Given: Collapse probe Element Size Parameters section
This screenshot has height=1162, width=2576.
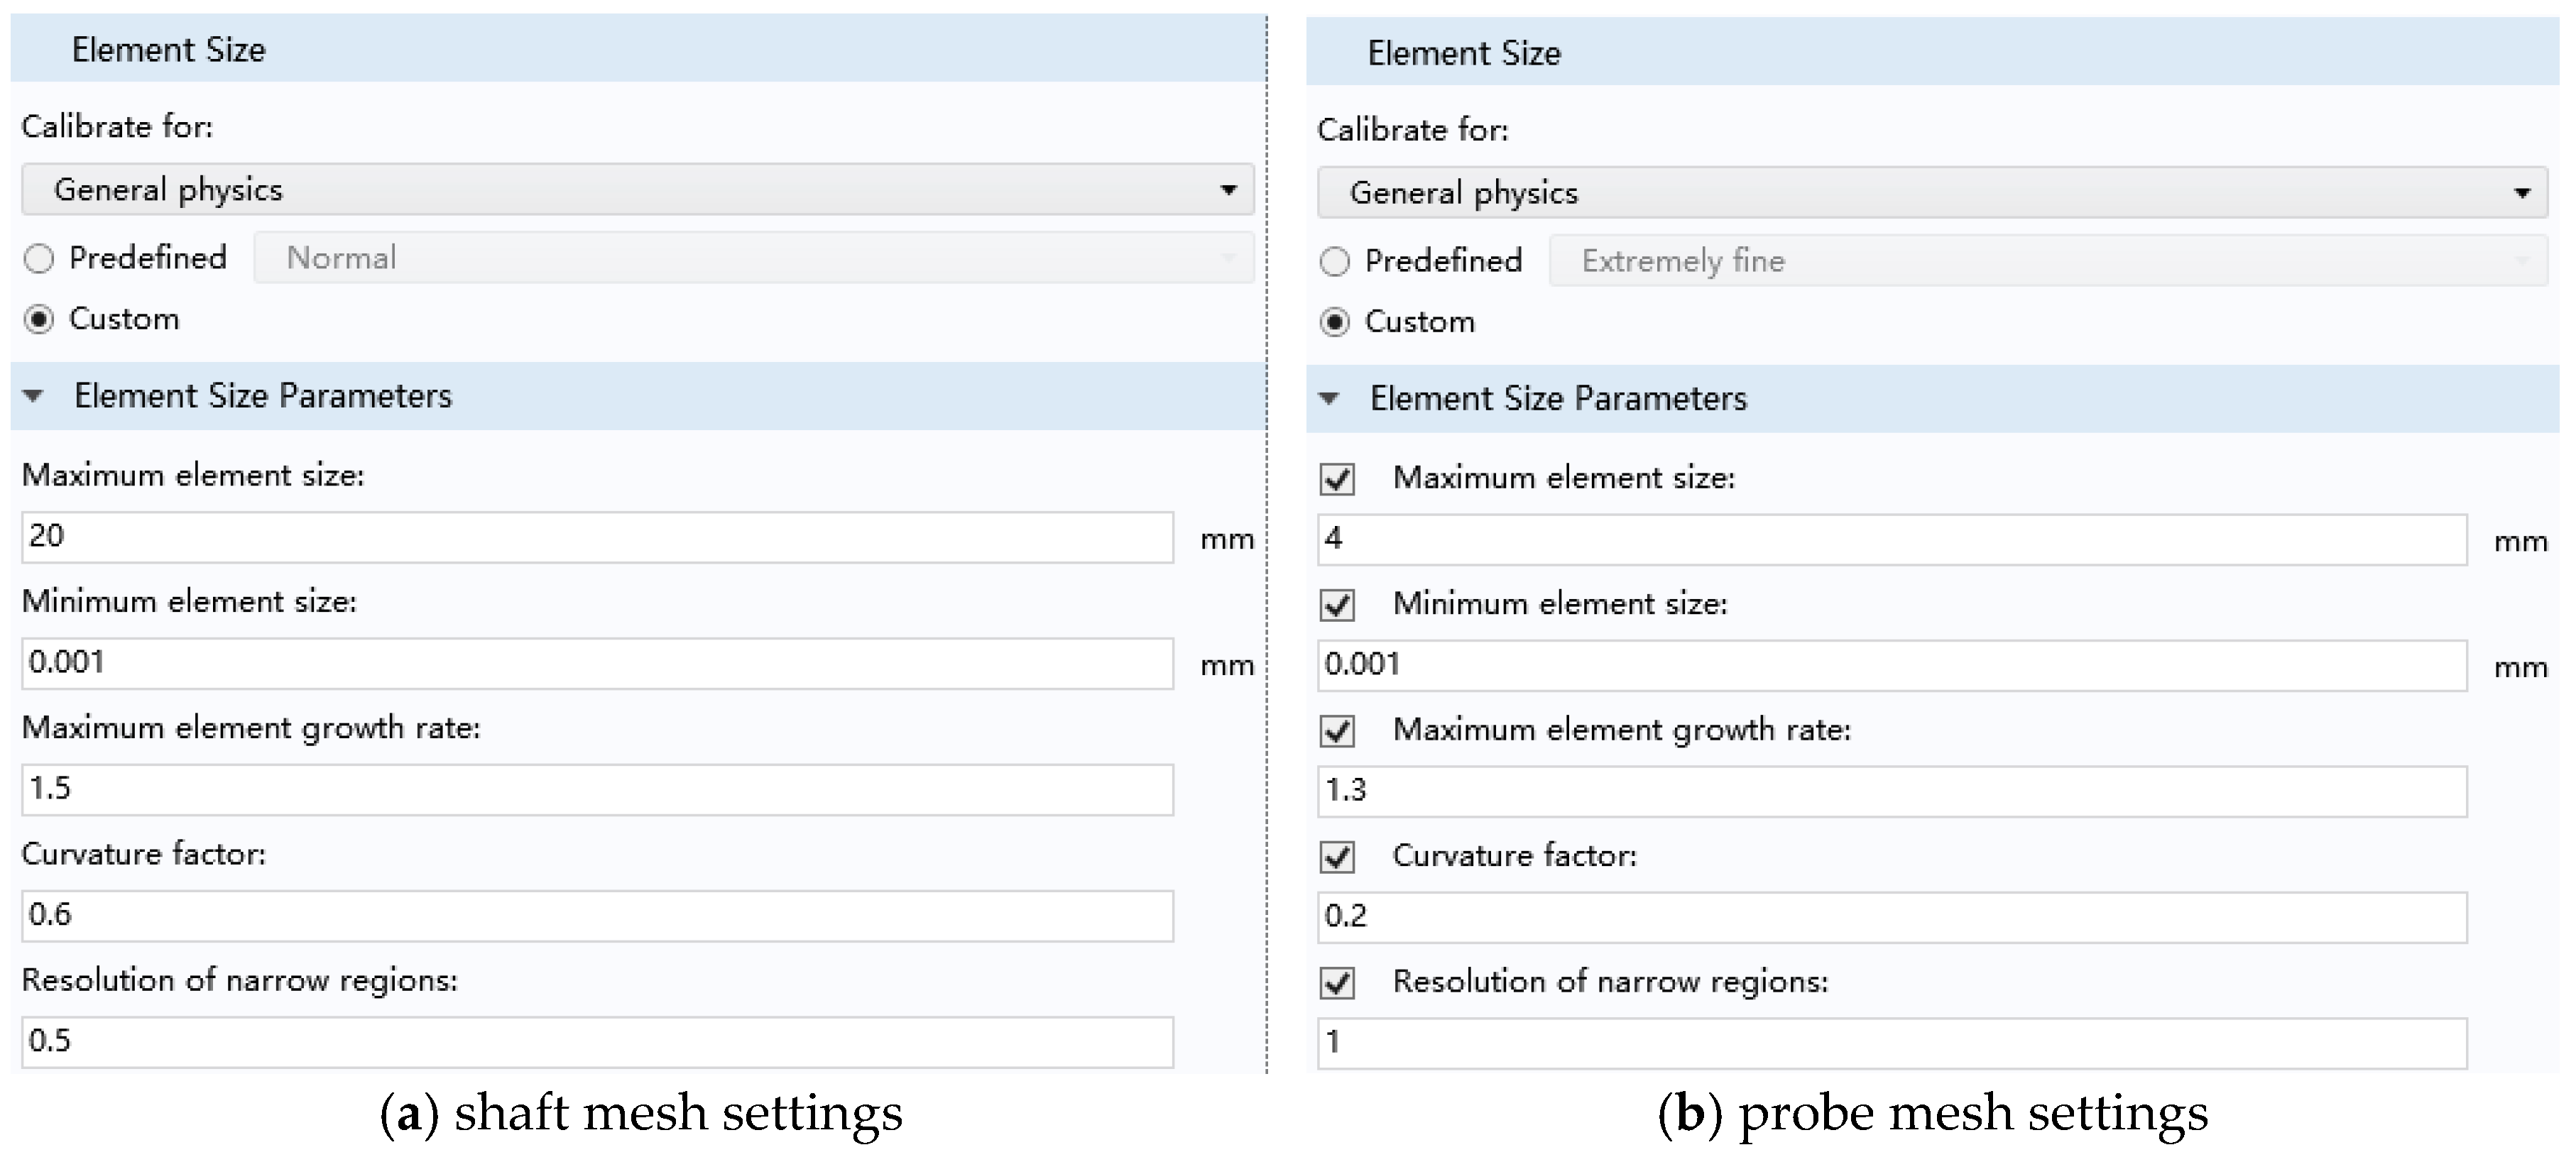Looking at the screenshot, I should pyautogui.click(x=1329, y=399).
